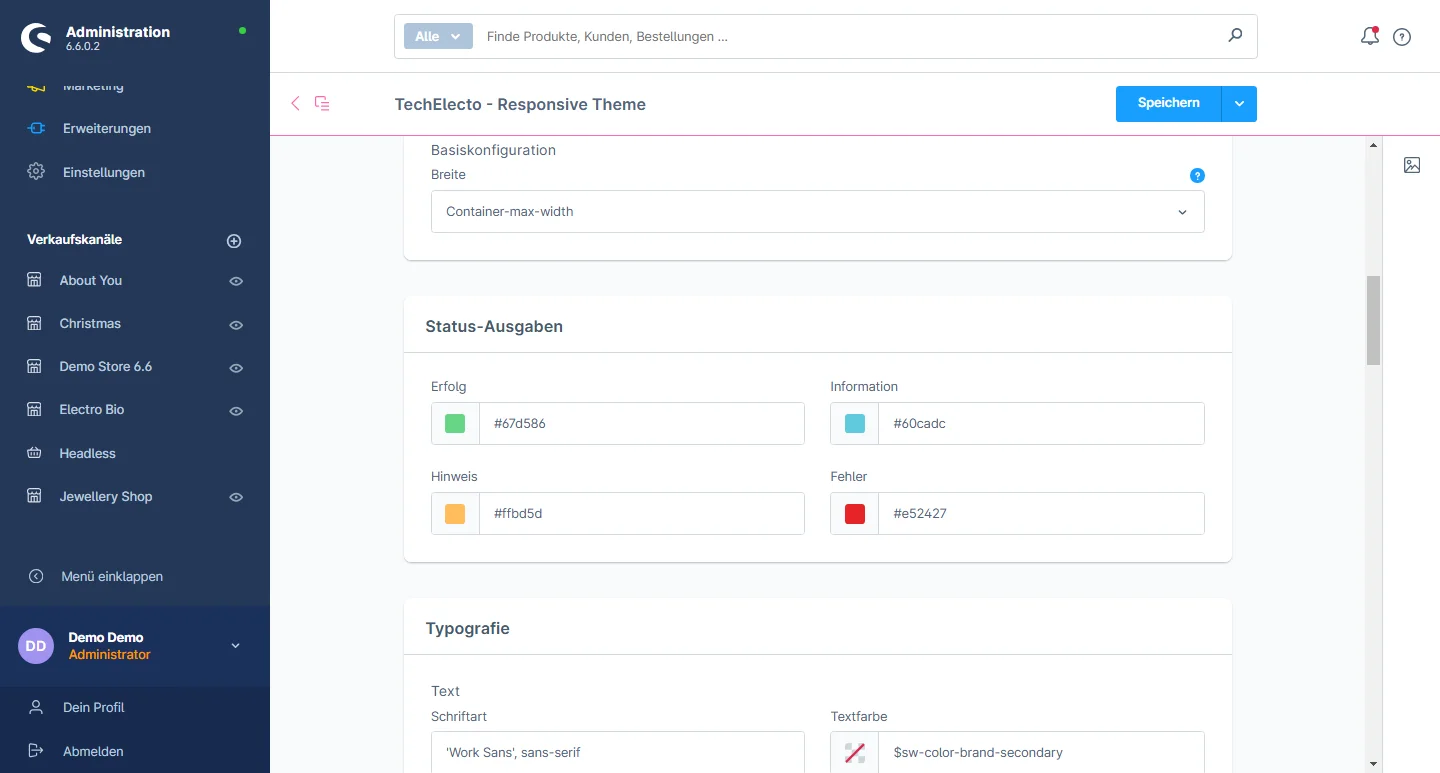
Task: Open Einstellungen in the sidebar
Action: coord(103,172)
